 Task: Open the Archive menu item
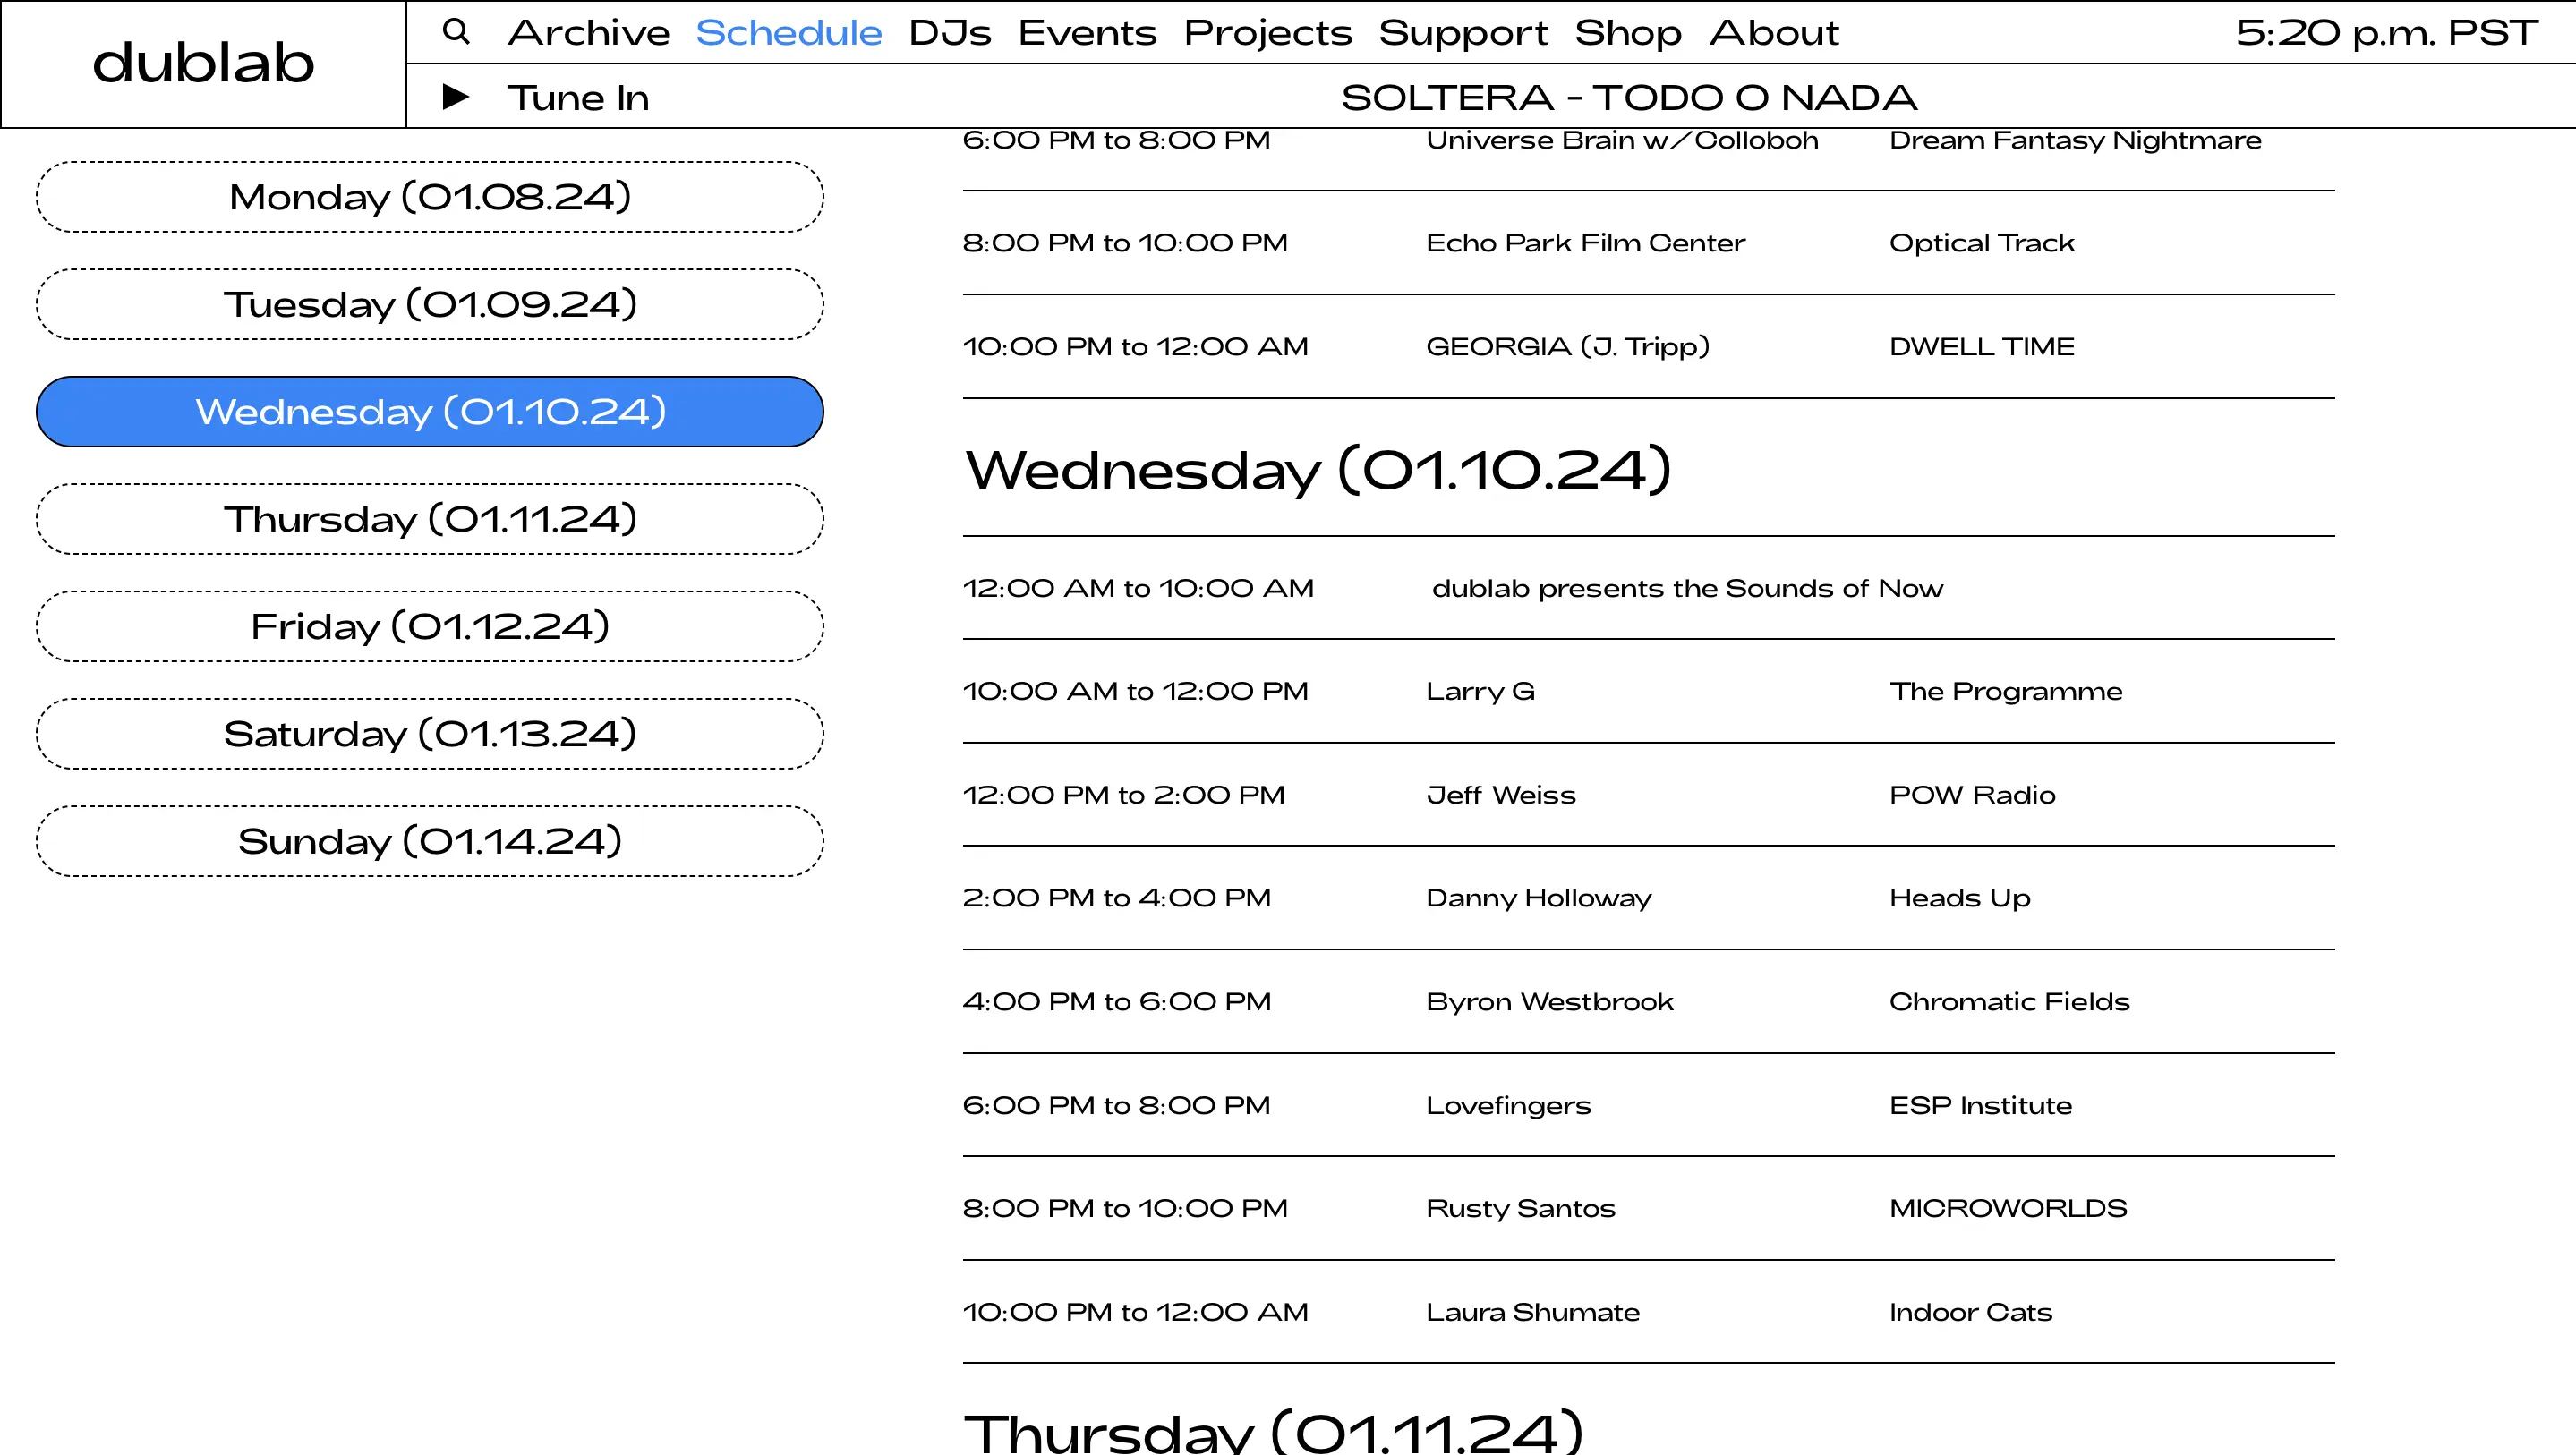coord(589,33)
